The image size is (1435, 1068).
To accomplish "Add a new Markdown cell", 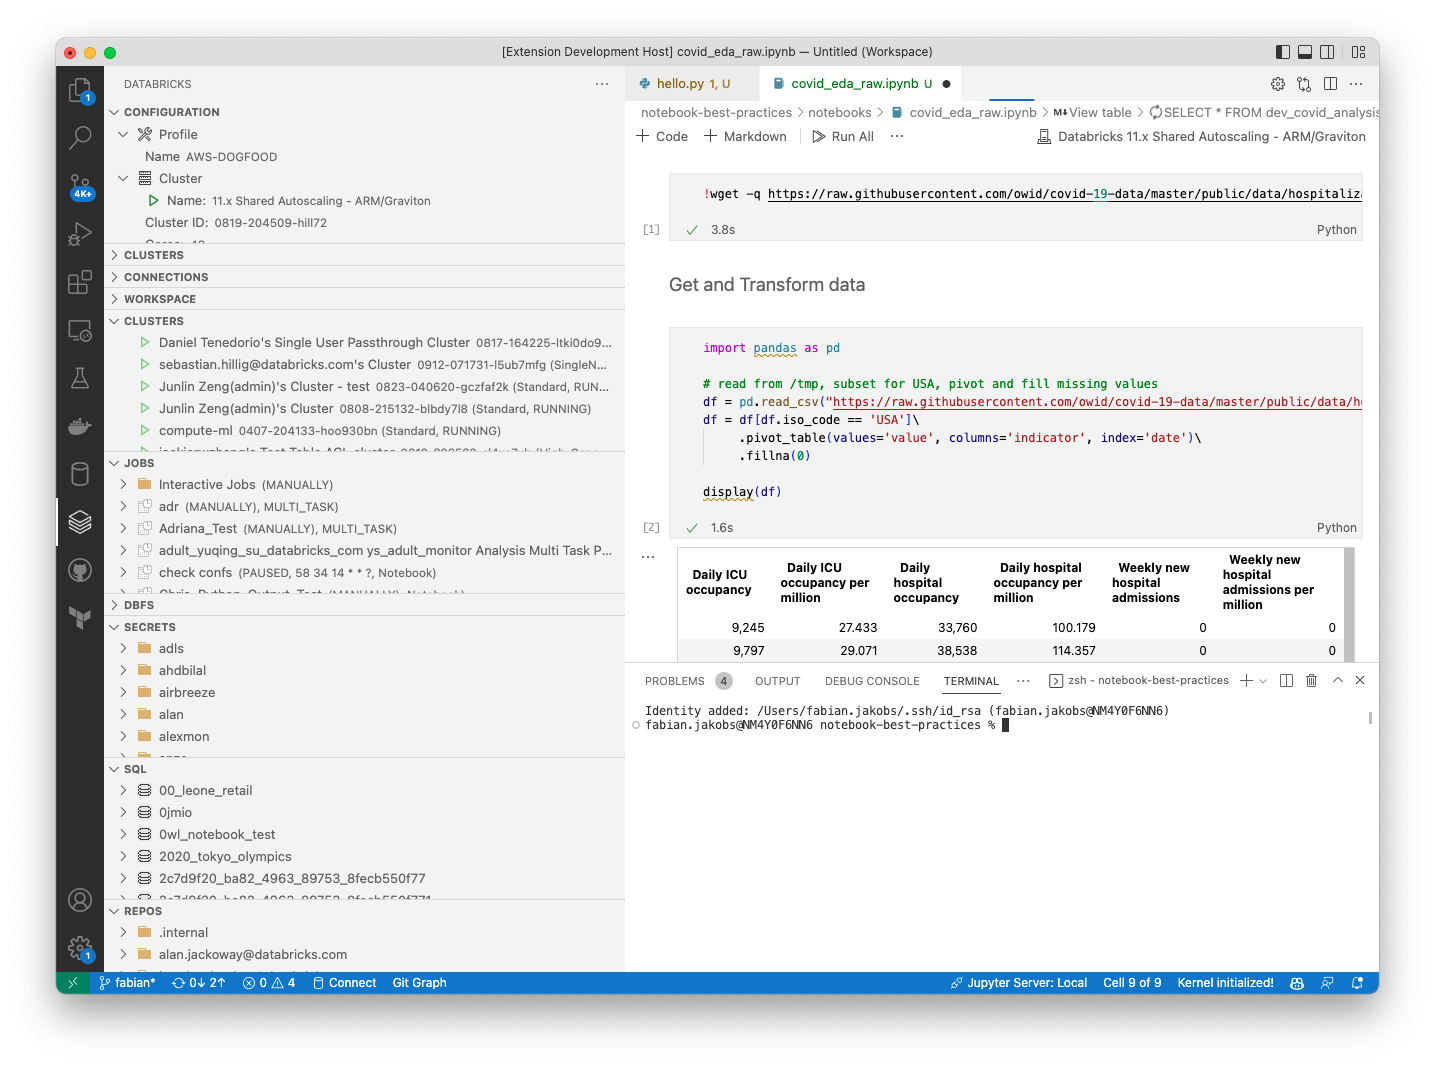I will pos(745,136).
